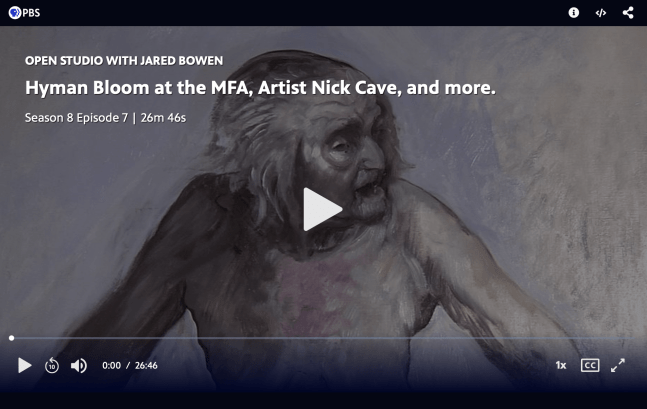The width and height of the screenshot is (647, 409).
Task: Click the progress bar scrubber handle
Action: 12,338
